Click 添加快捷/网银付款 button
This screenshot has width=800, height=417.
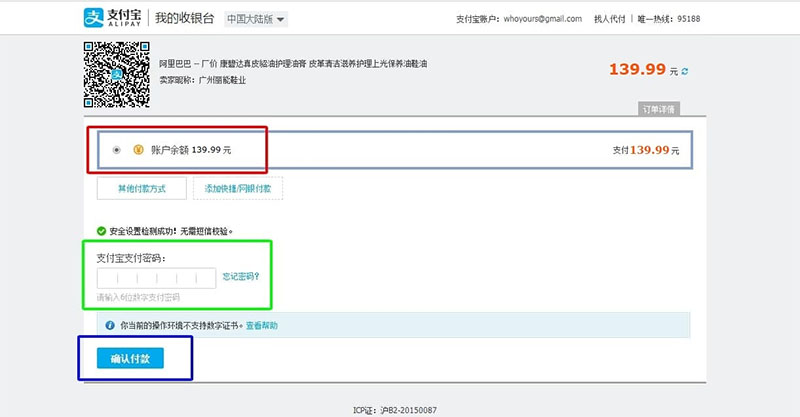238,188
